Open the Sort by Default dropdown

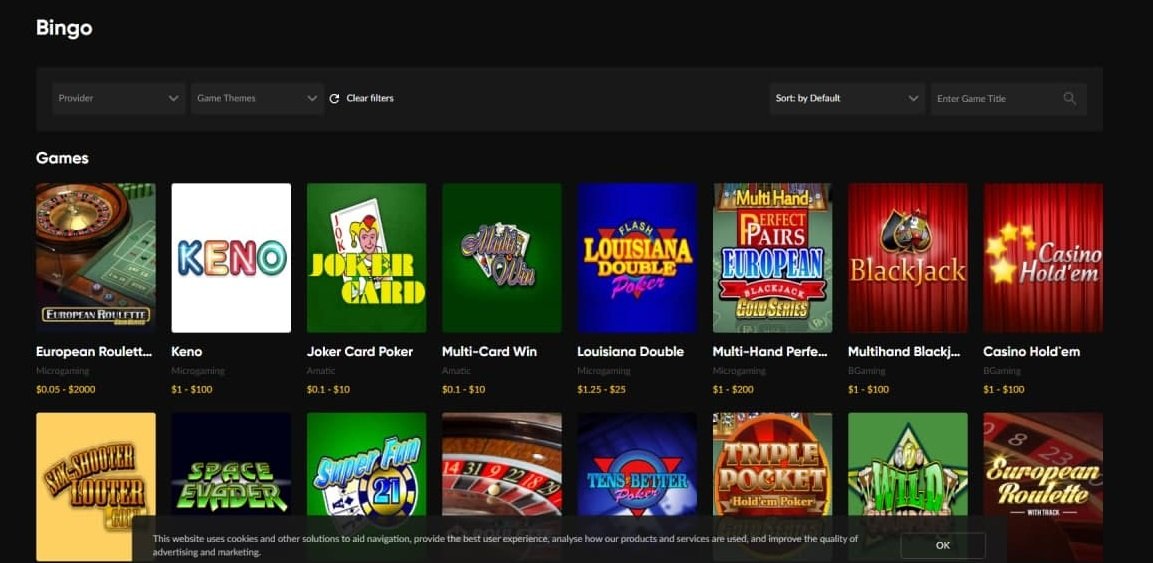(x=846, y=98)
